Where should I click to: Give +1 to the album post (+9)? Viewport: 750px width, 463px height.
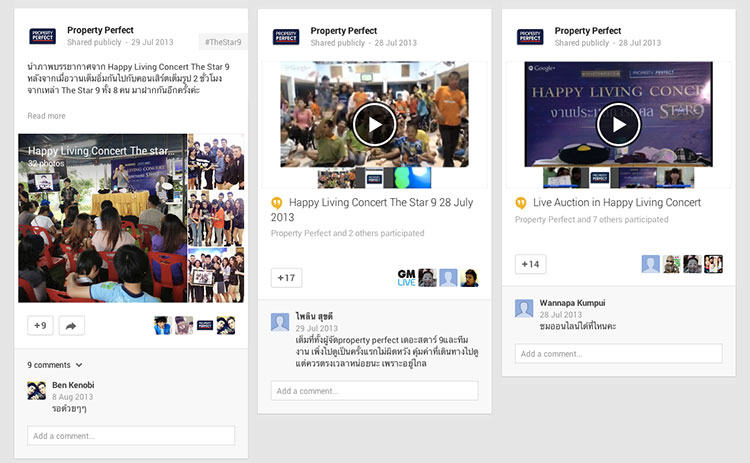tap(40, 326)
